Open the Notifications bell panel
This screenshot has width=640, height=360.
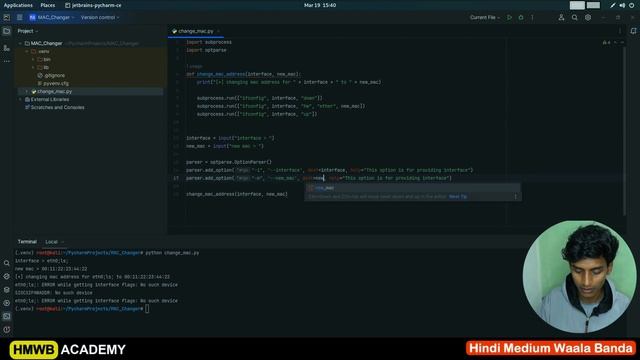coord(633,31)
